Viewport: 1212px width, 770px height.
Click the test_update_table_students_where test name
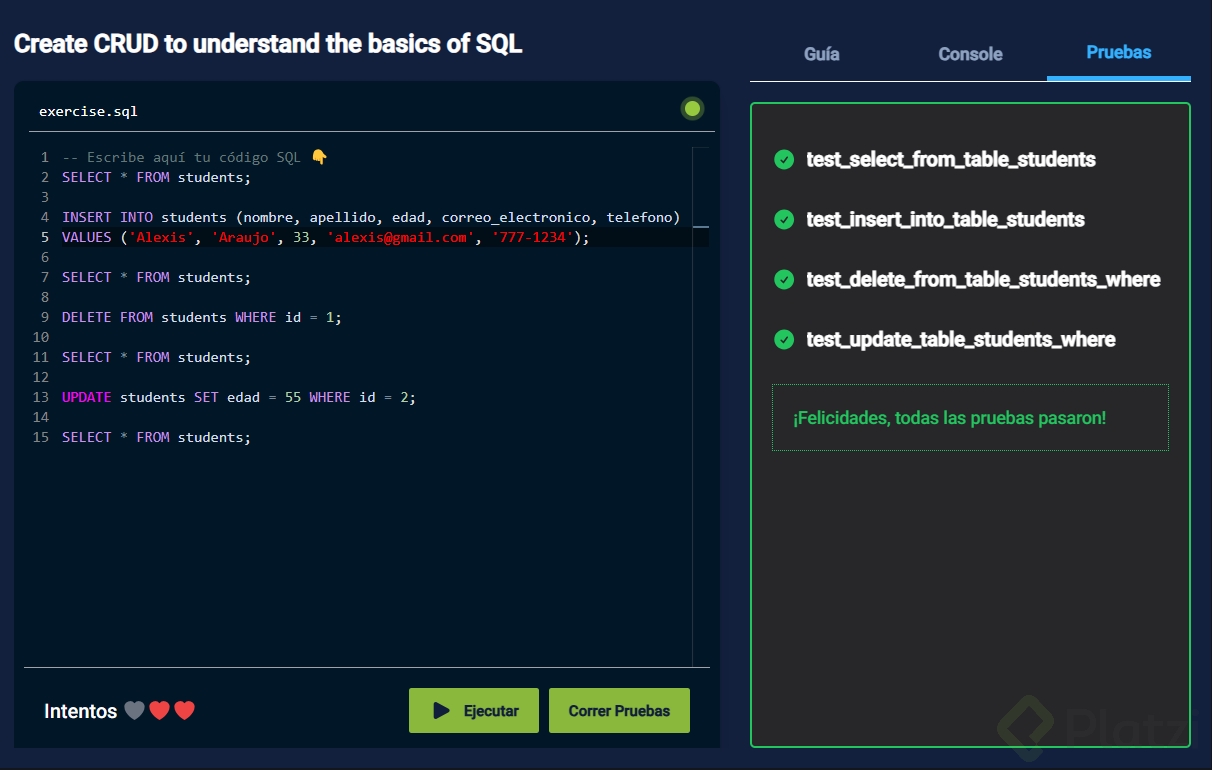pos(960,340)
